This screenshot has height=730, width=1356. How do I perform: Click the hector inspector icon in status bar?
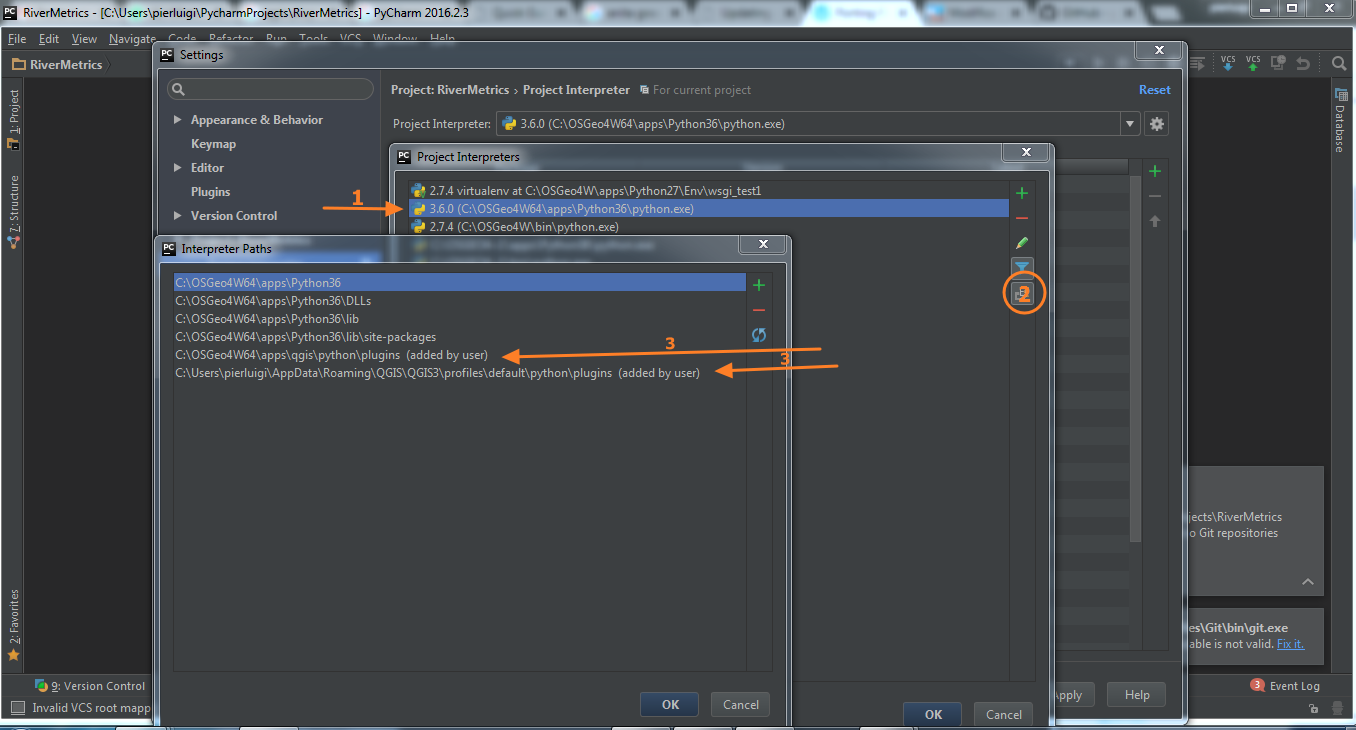tap(1337, 709)
